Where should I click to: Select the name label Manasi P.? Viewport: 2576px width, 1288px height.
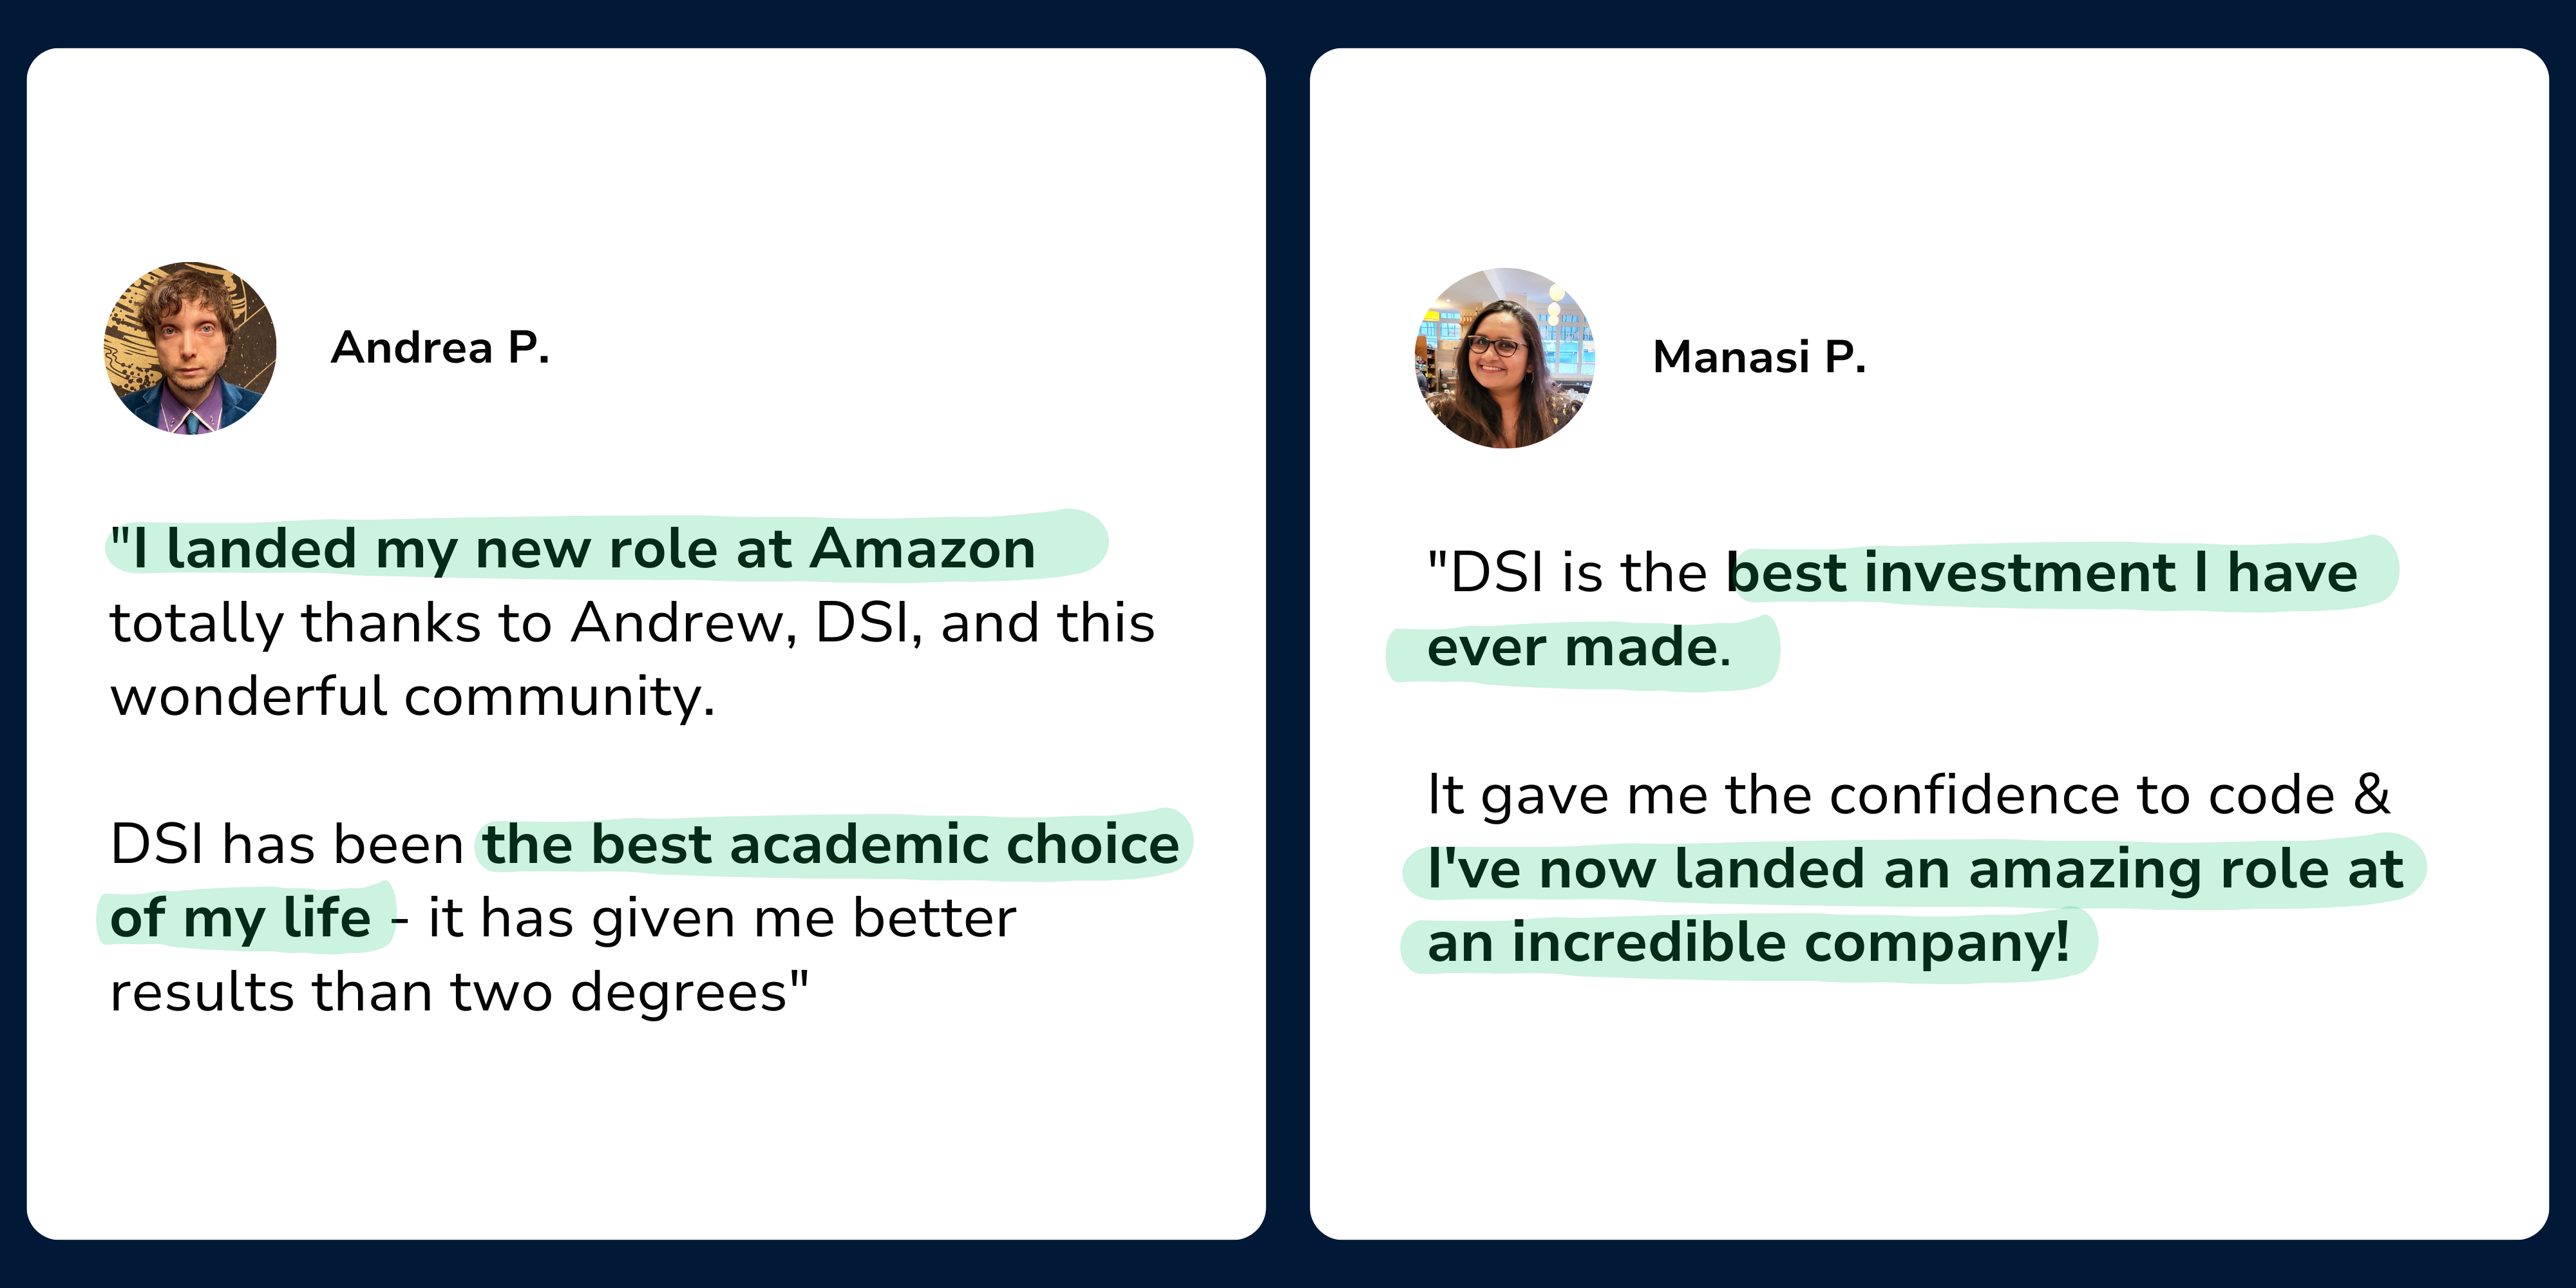1759,357
